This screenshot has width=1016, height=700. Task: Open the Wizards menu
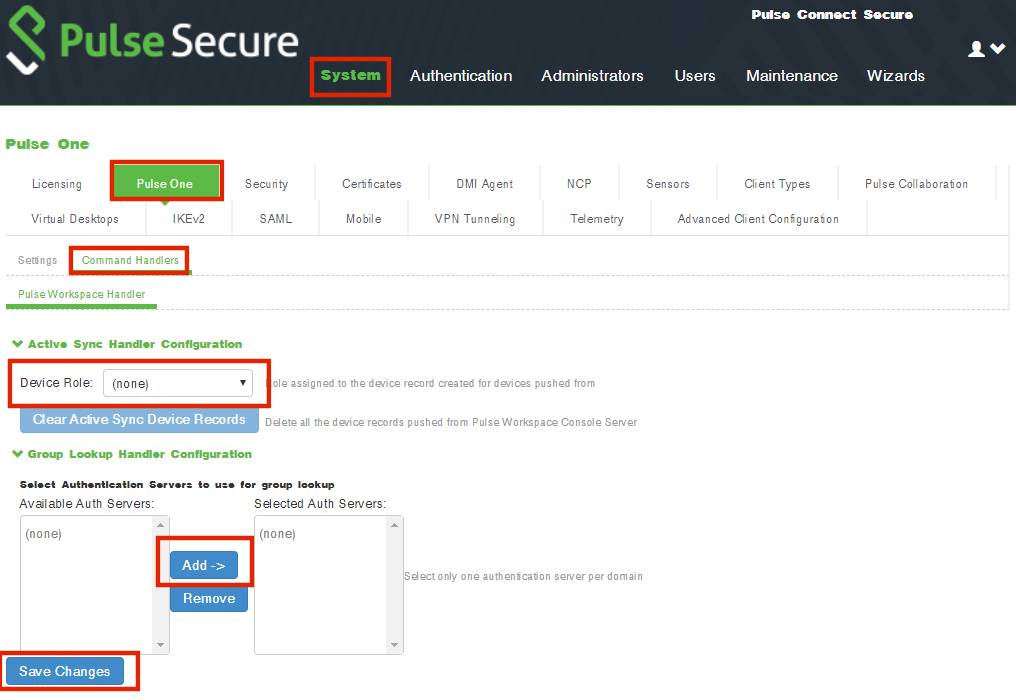(x=895, y=76)
